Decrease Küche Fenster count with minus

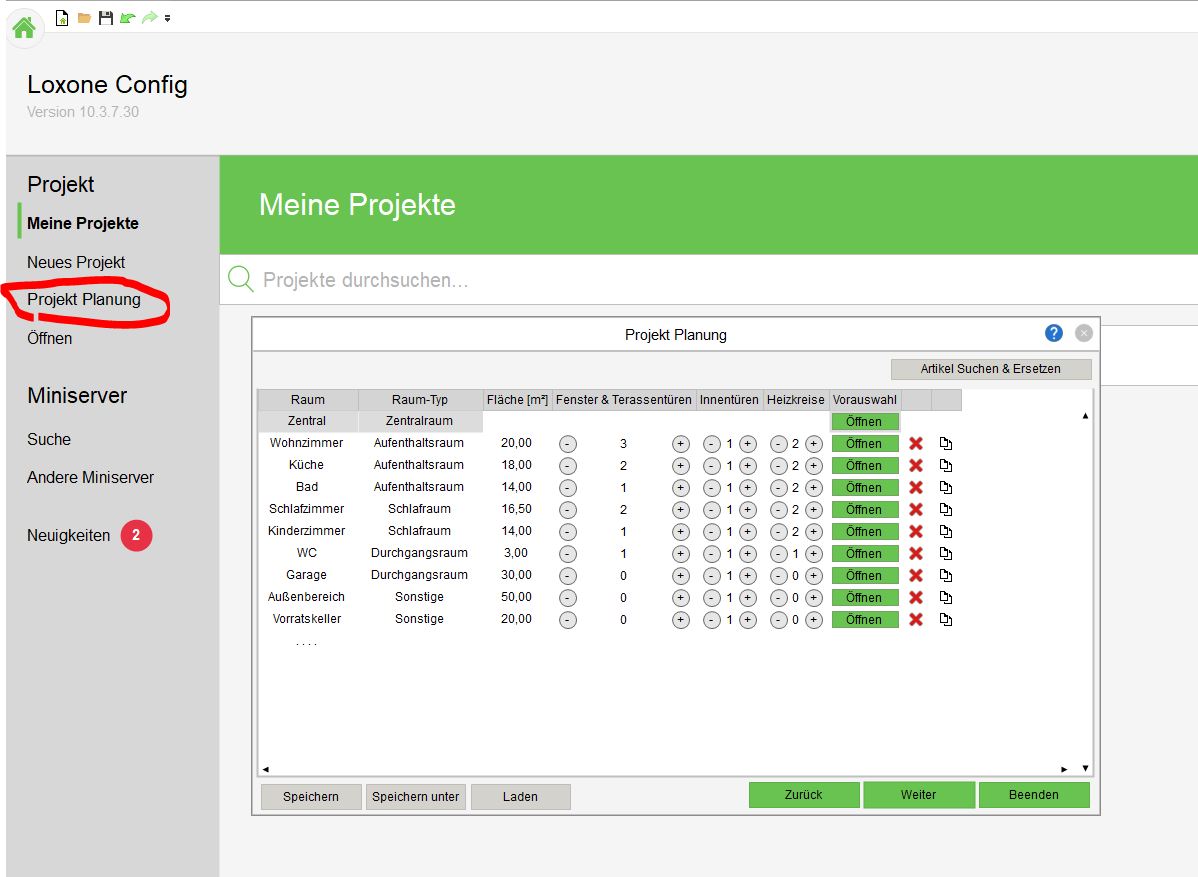coord(568,466)
